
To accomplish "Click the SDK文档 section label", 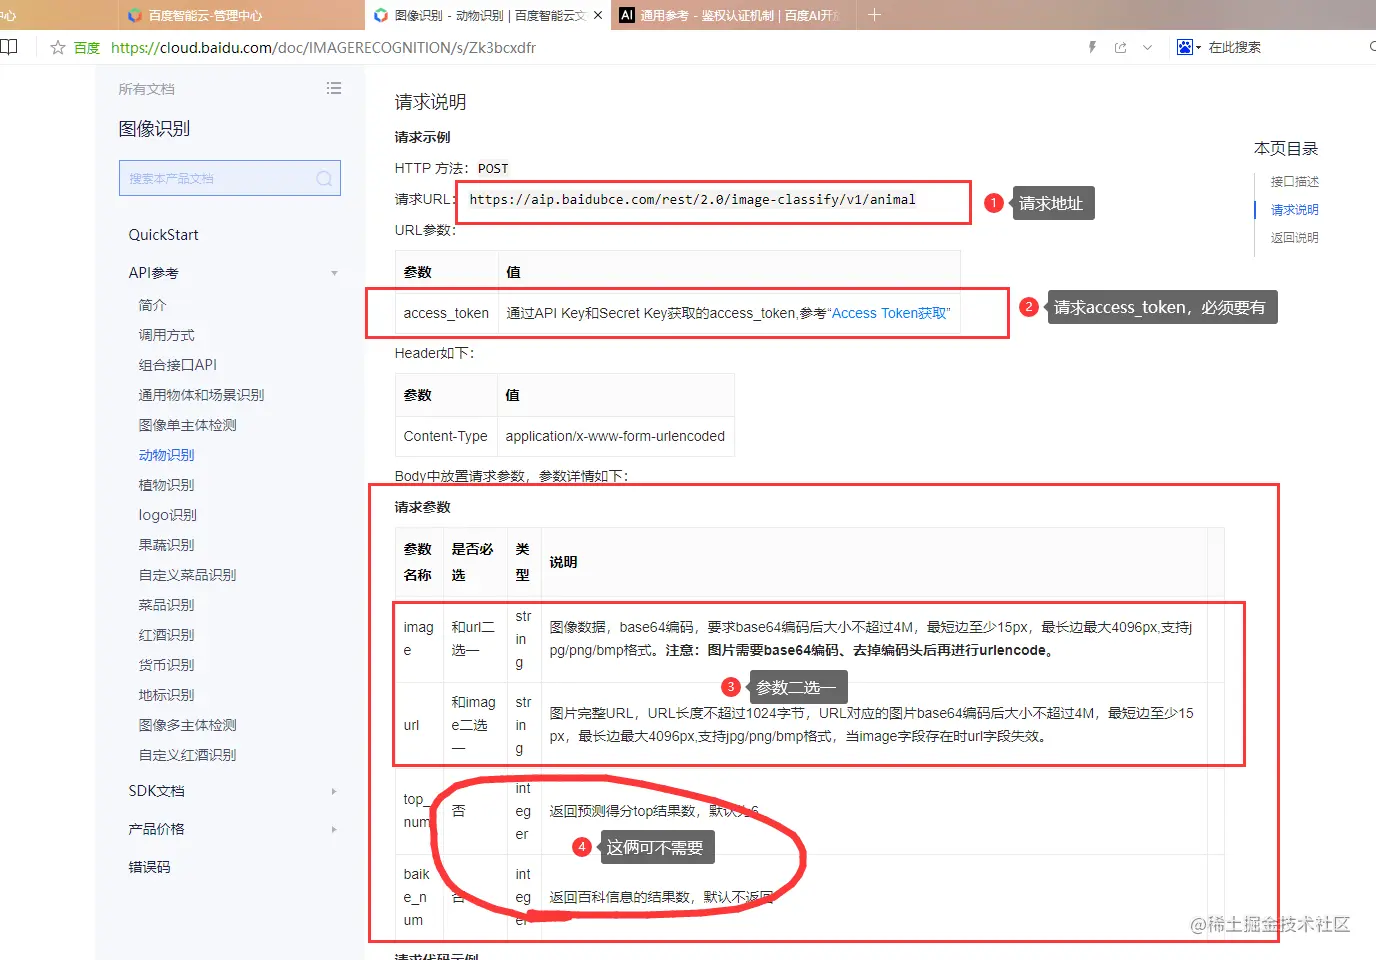I will 156,791.
